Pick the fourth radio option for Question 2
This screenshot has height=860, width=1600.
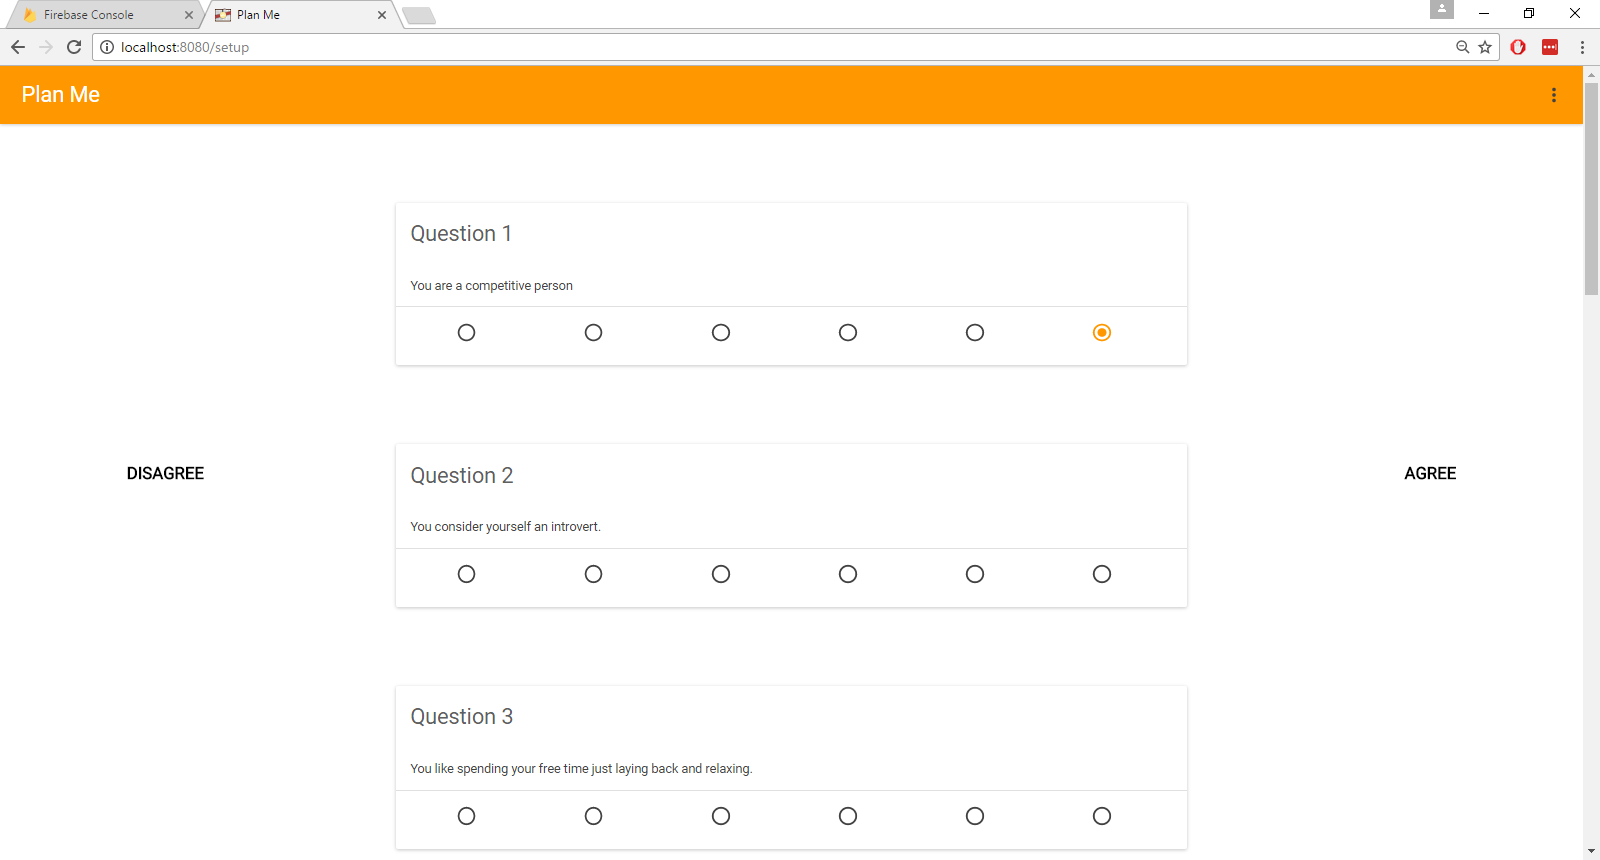coord(848,574)
